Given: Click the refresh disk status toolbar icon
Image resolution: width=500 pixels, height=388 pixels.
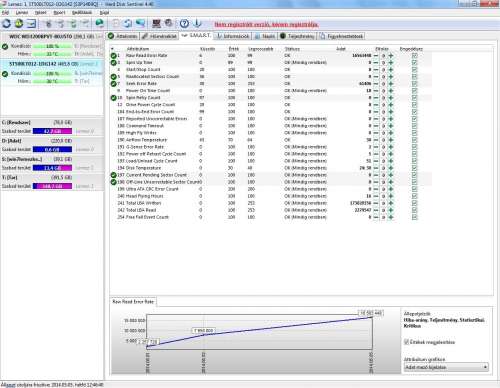Looking at the screenshot, I should pyautogui.click(x=6, y=24).
